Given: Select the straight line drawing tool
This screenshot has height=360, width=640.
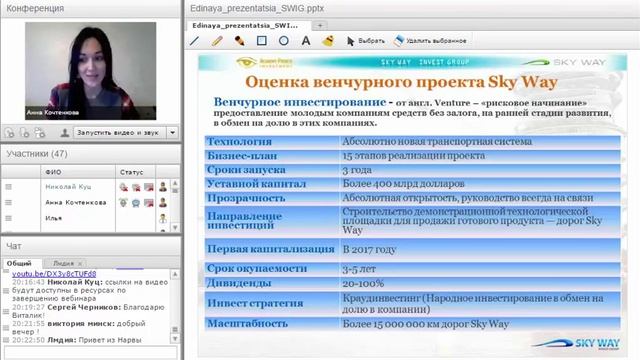Looking at the screenshot, I should tap(194, 41).
